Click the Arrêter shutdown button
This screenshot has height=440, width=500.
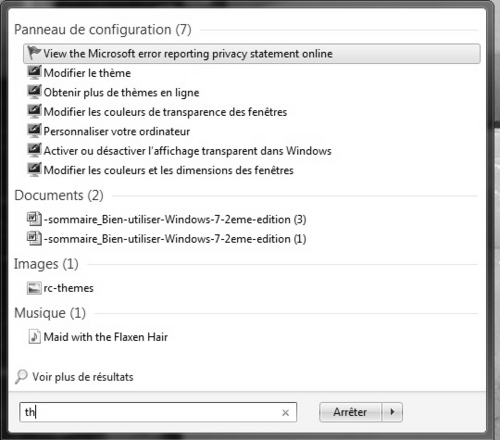350,412
